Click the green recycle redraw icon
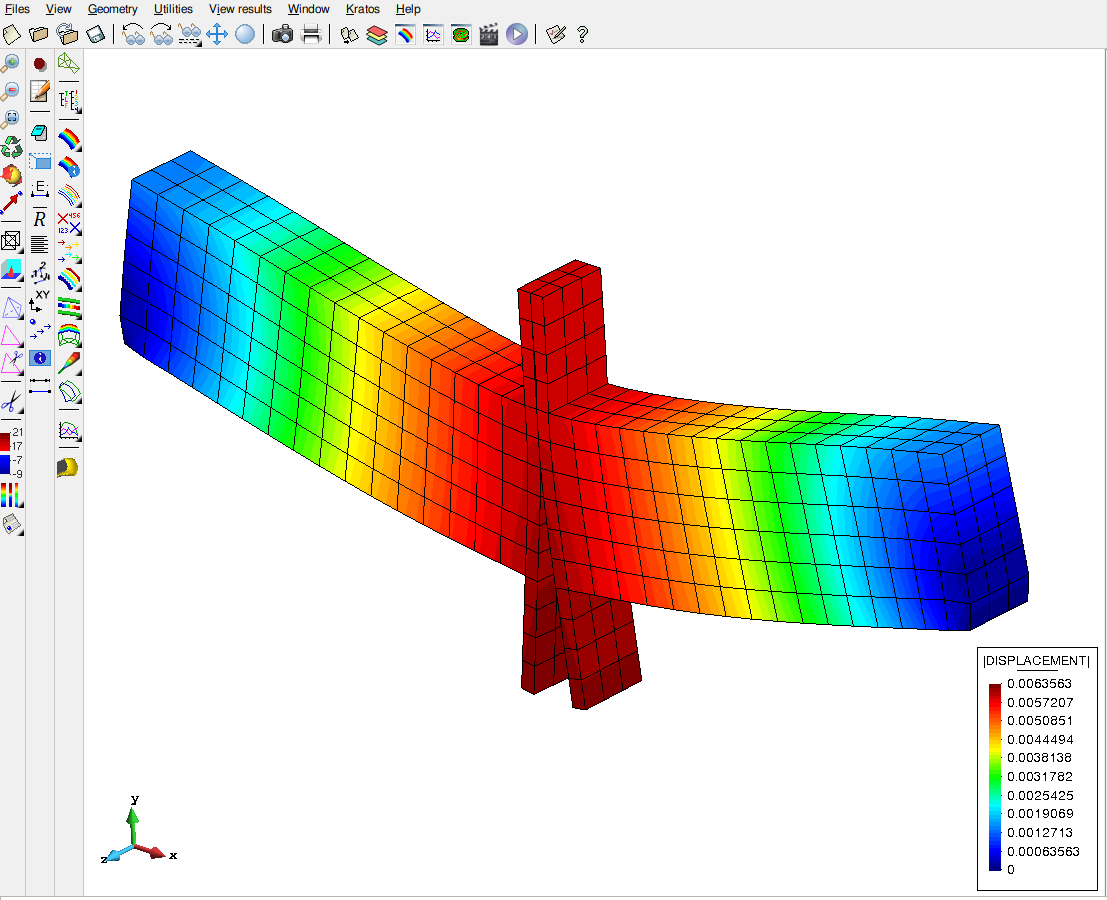1107x900 pixels. (11, 147)
